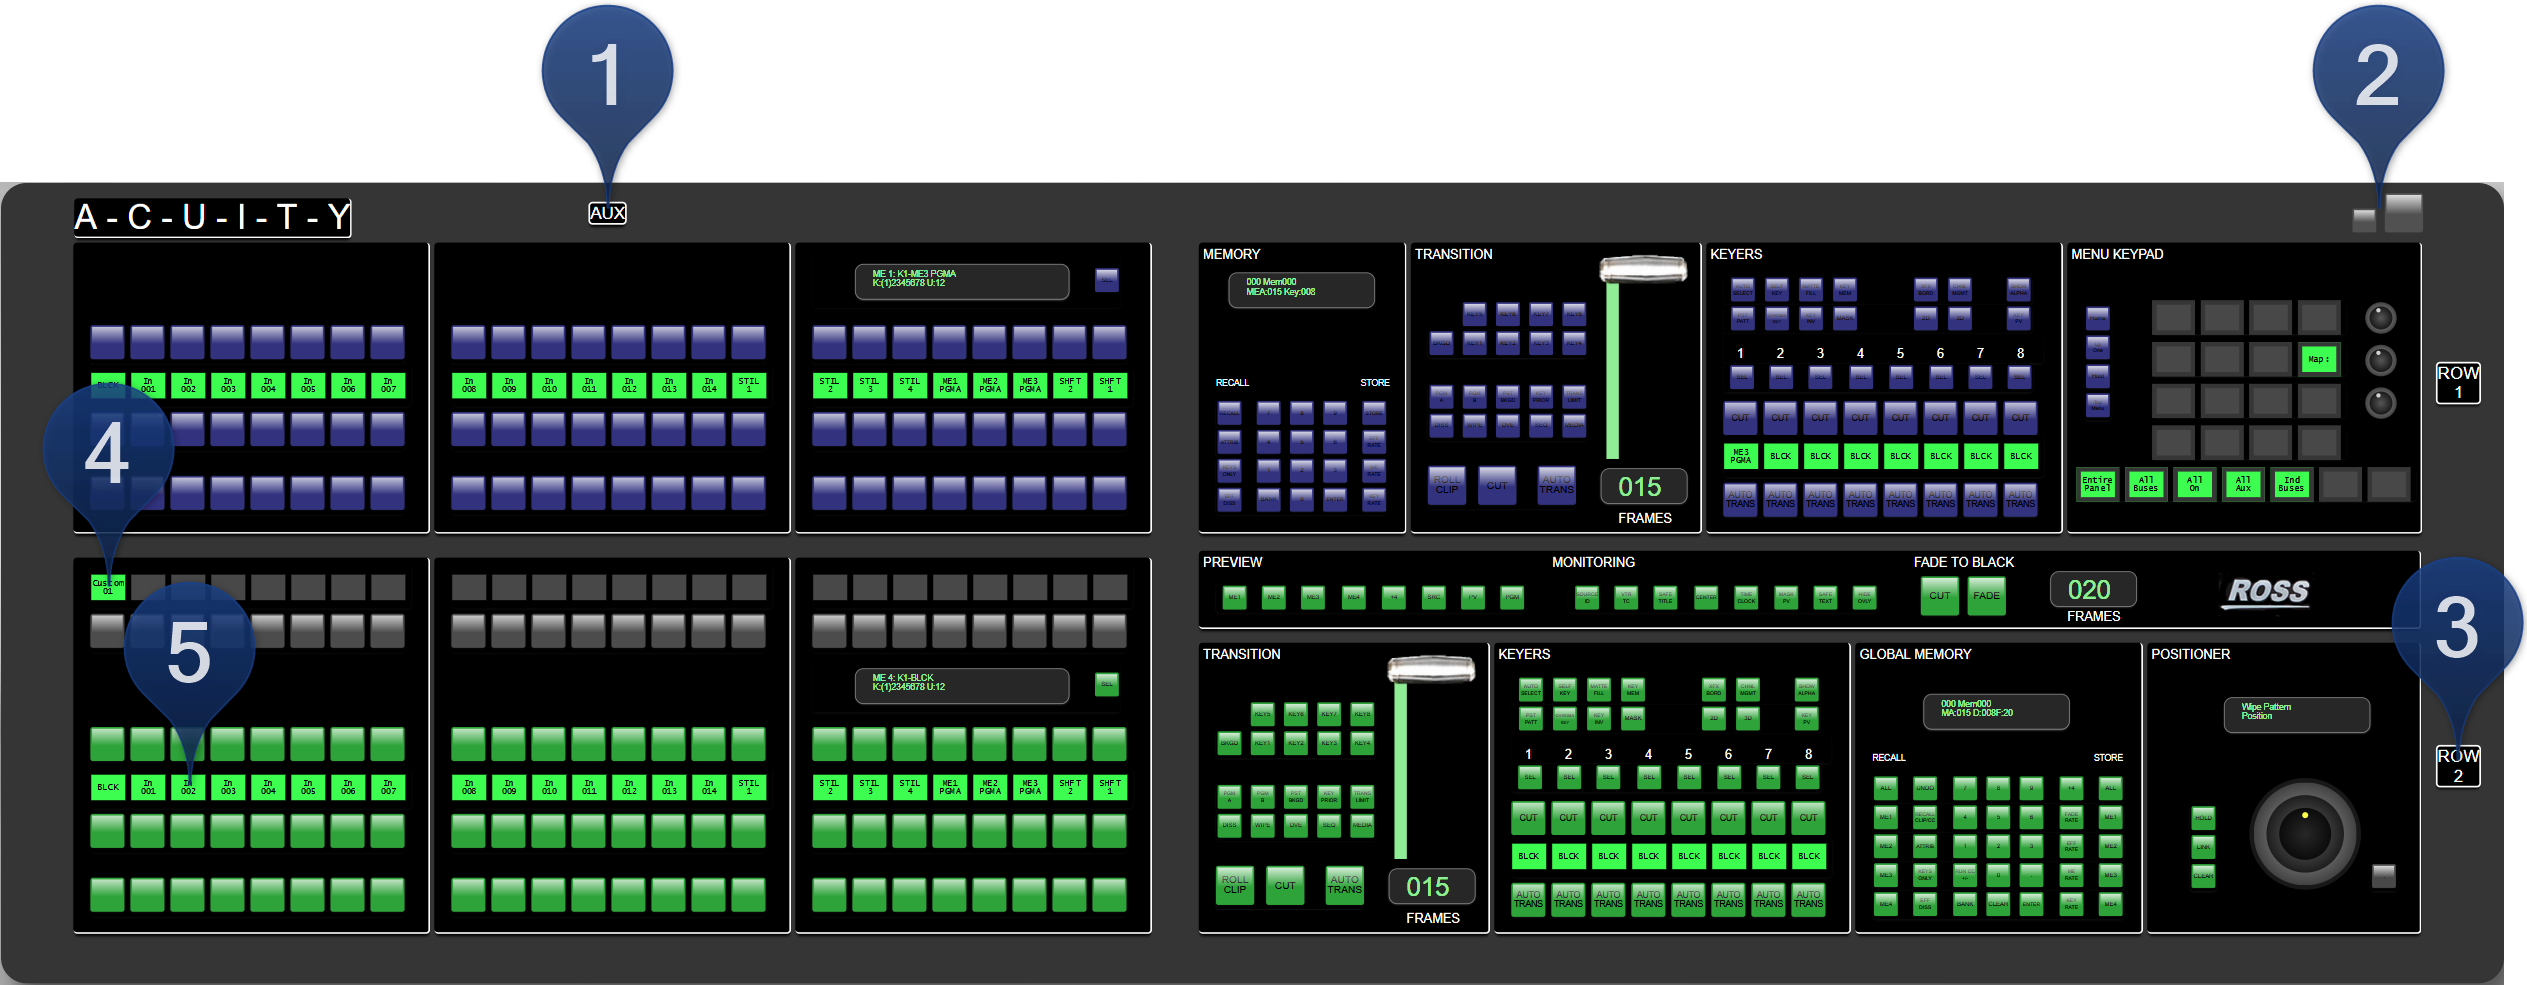Viewport: 2527px width, 985px height.
Task: Click the top rotary knob in Menu Keypad
Action: coord(2380,318)
